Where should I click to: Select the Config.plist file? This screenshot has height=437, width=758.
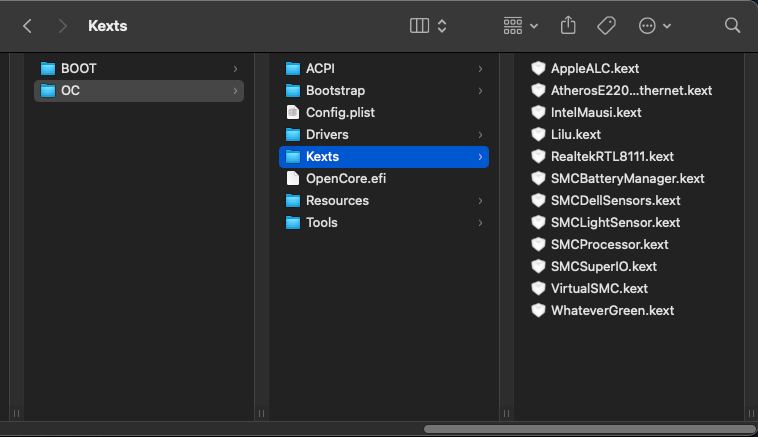[x=384, y=113]
